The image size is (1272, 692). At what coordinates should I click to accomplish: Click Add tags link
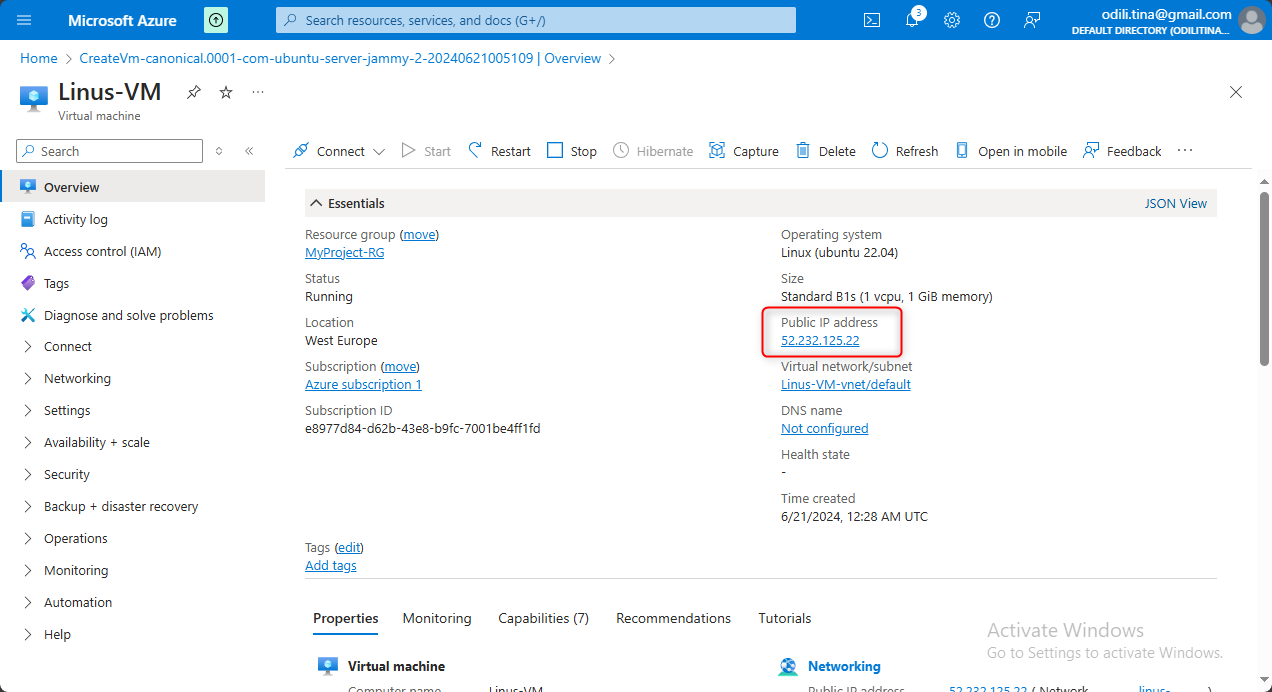(x=331, y=566)
